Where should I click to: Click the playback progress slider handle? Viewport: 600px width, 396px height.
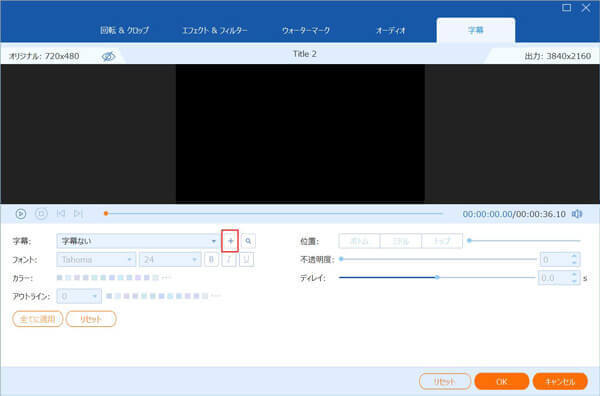click(x=106, y=213)
